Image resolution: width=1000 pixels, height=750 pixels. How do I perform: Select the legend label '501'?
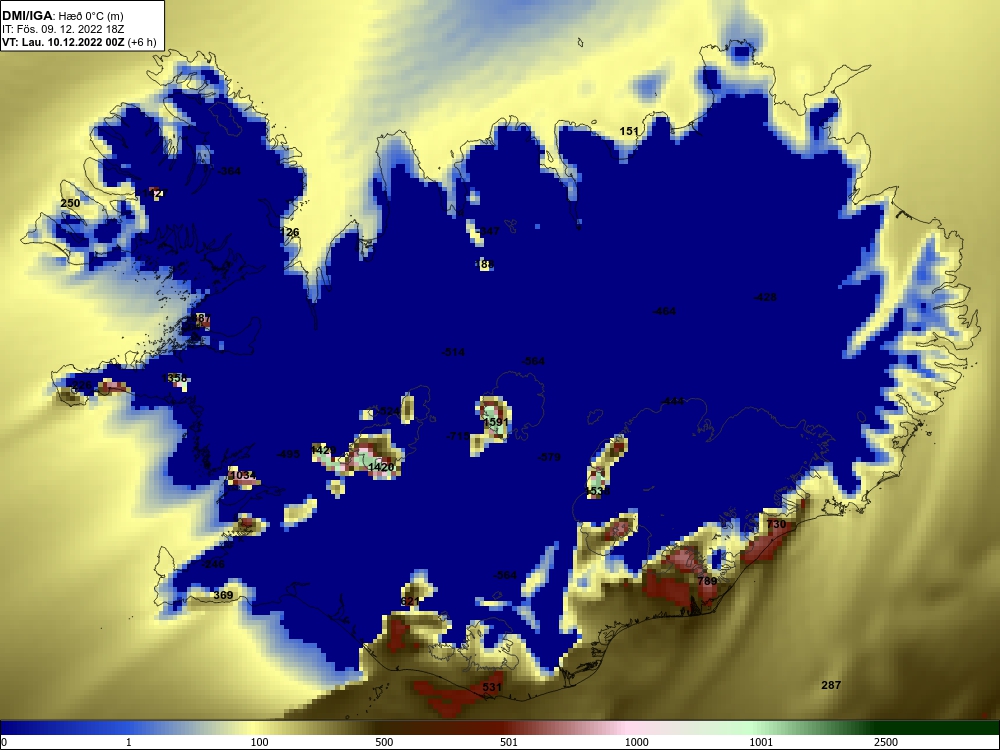(x=508, y=742)
